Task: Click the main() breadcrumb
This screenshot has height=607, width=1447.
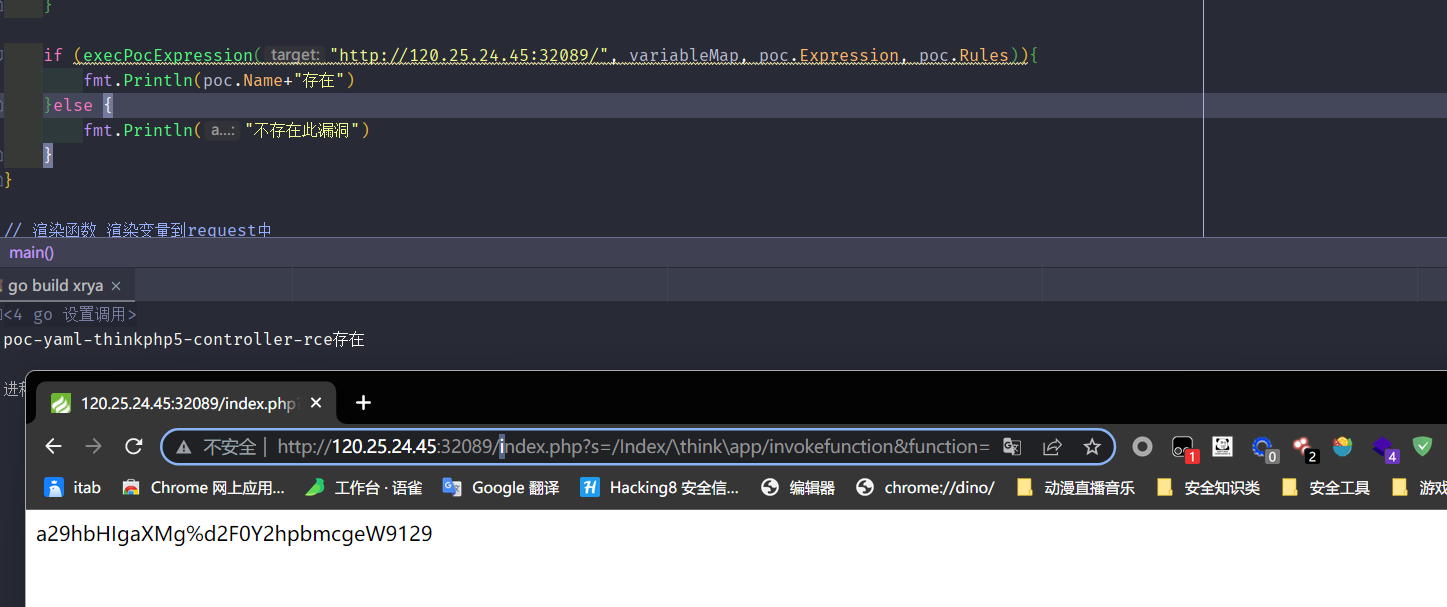Action: coord(31,252)
